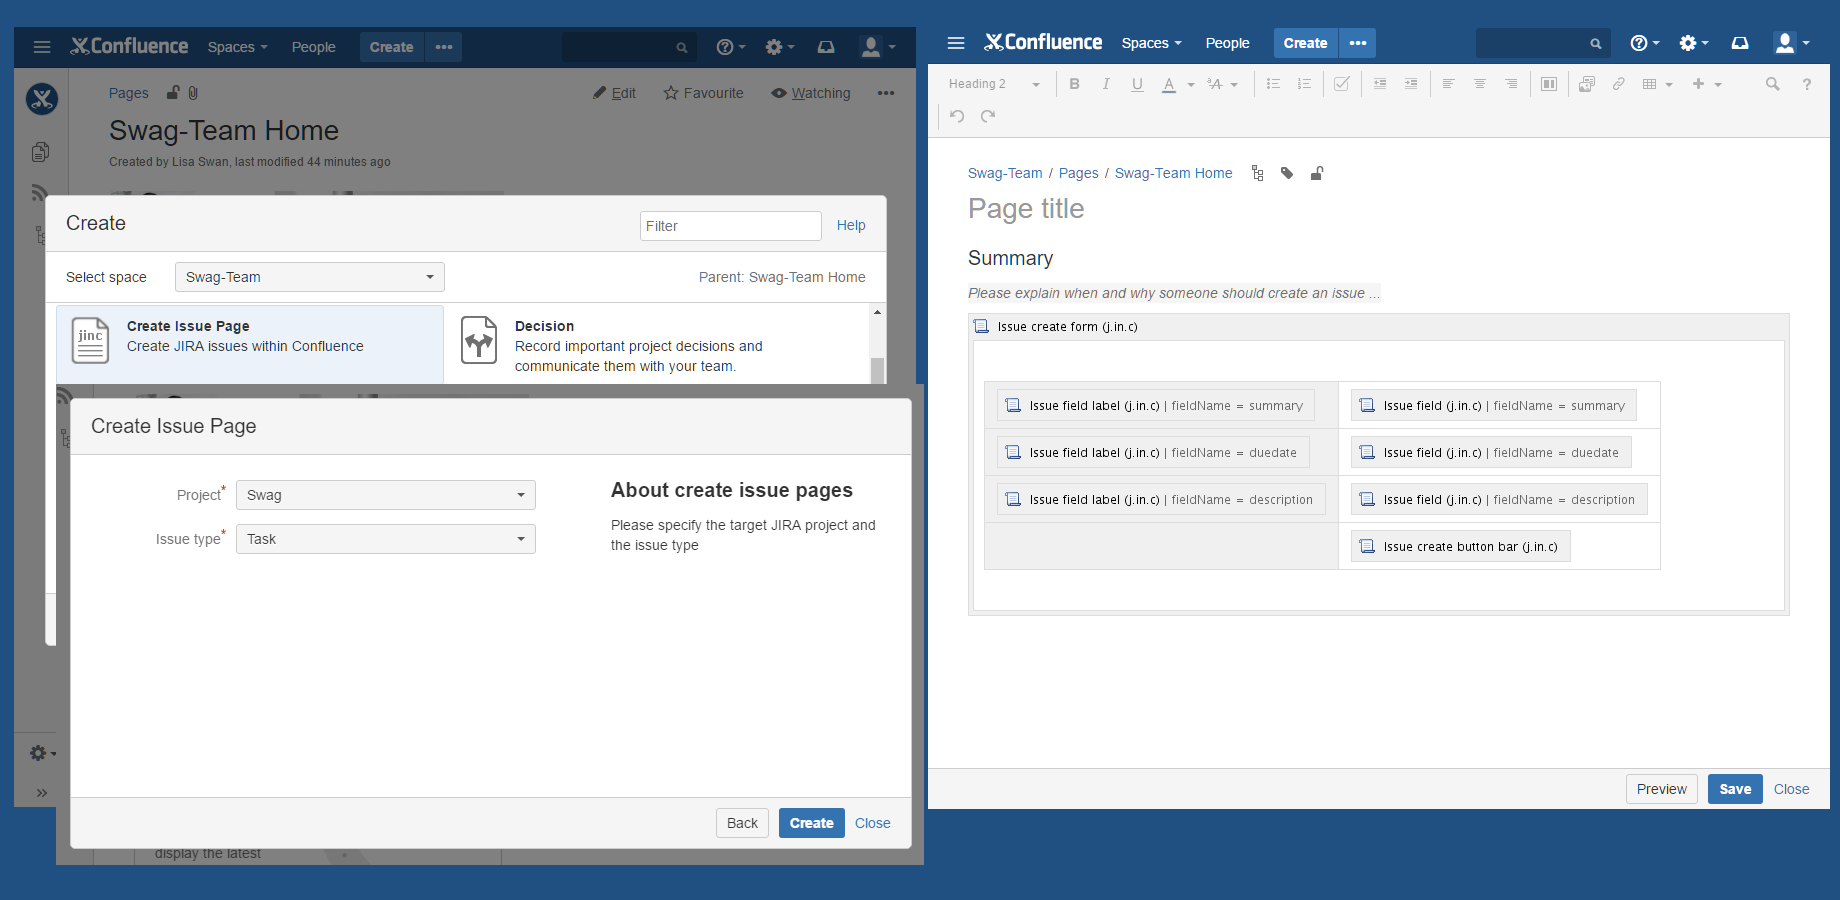Apply bold formatting in the editor toolbar
The height and width of the screenshot is (900, 1840).
coord(1074,84)
